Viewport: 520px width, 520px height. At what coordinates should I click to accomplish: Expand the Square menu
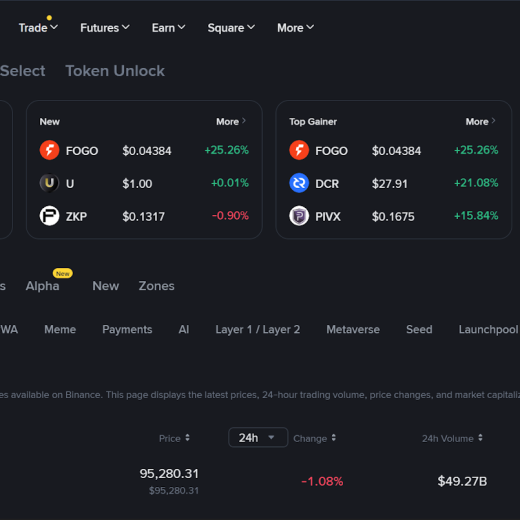(x=231, y=28)
